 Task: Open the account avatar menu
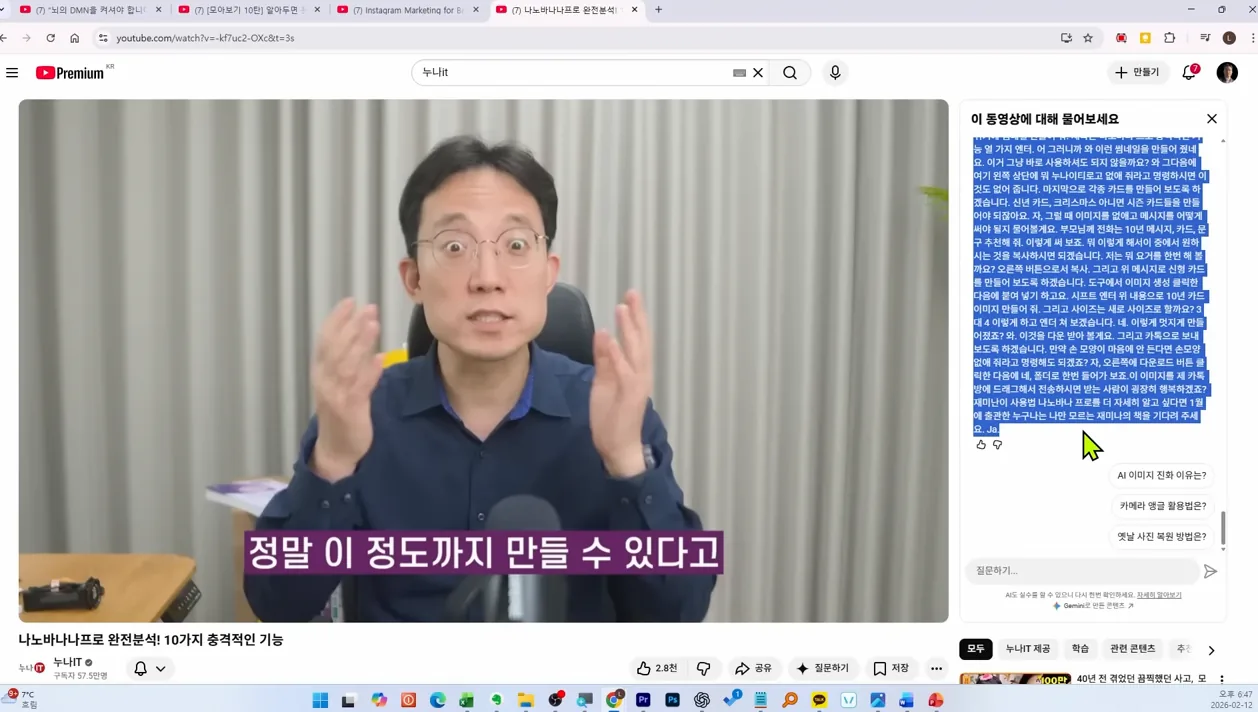(x=1227, y=72)
